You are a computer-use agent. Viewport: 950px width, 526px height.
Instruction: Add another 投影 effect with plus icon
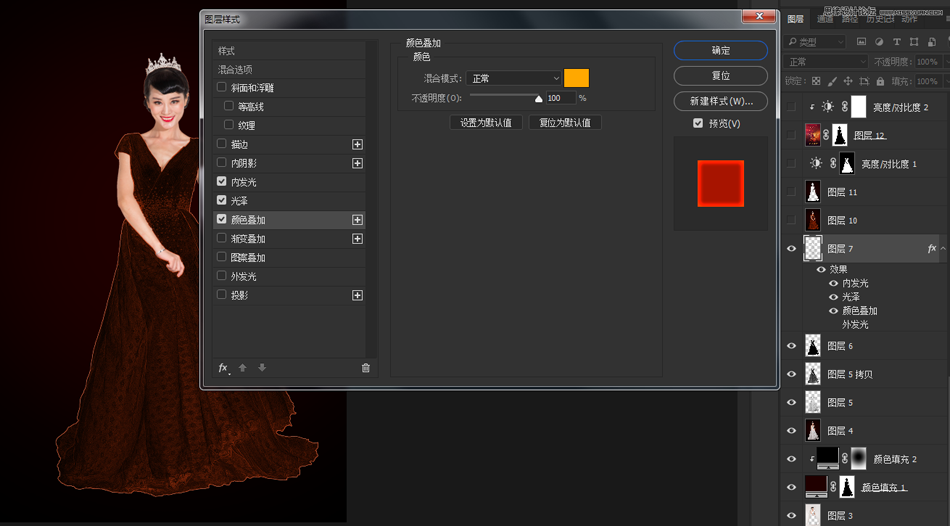point(357,295)
